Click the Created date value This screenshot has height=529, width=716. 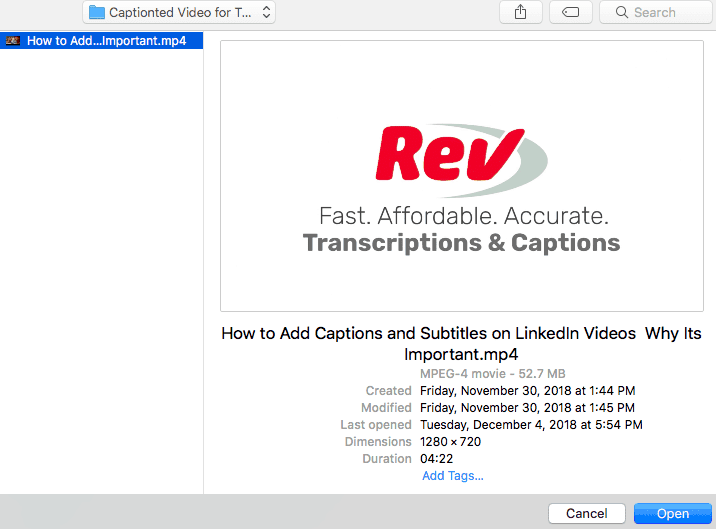pyautogui.click(x=527, y=391)
